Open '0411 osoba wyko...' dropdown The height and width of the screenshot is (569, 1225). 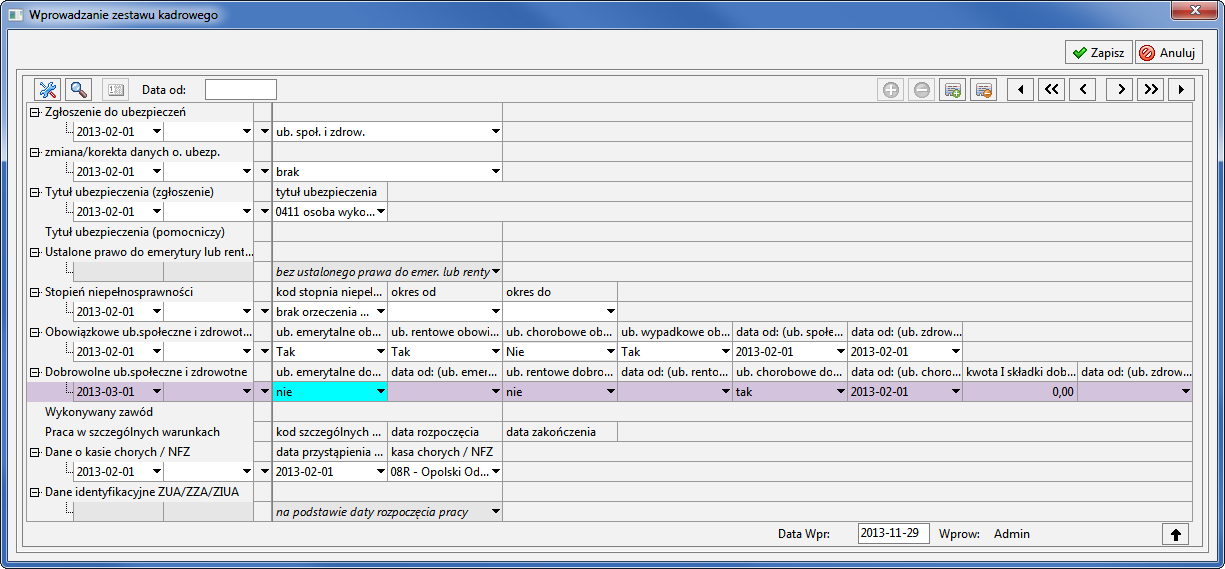pyautogui.click(x=381, y=212)
